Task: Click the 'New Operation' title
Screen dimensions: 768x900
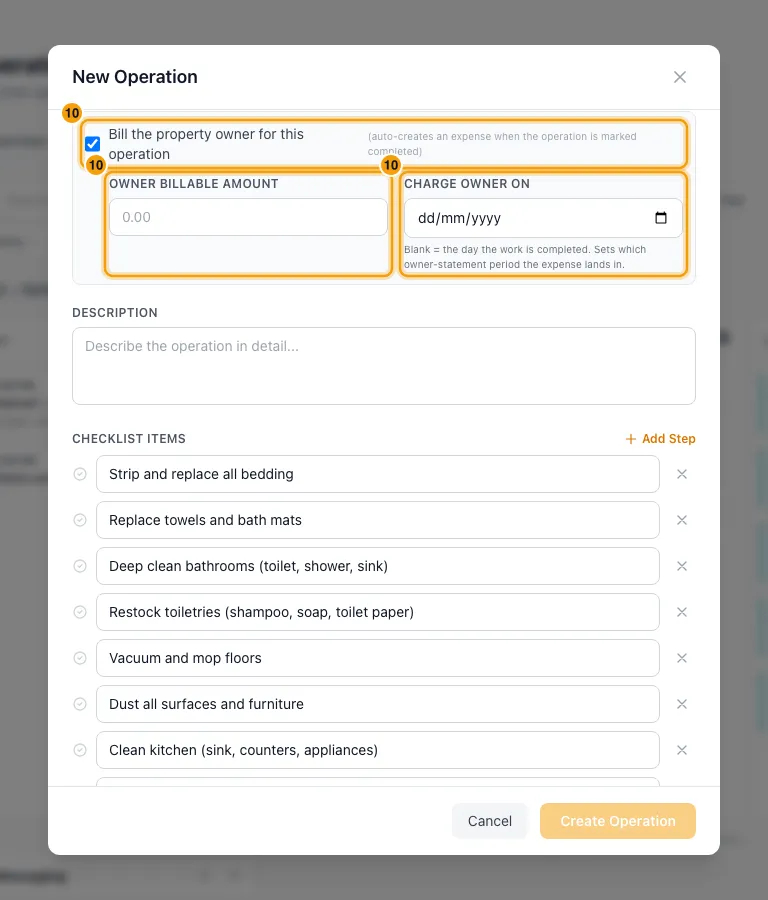Action: point(135,77)
